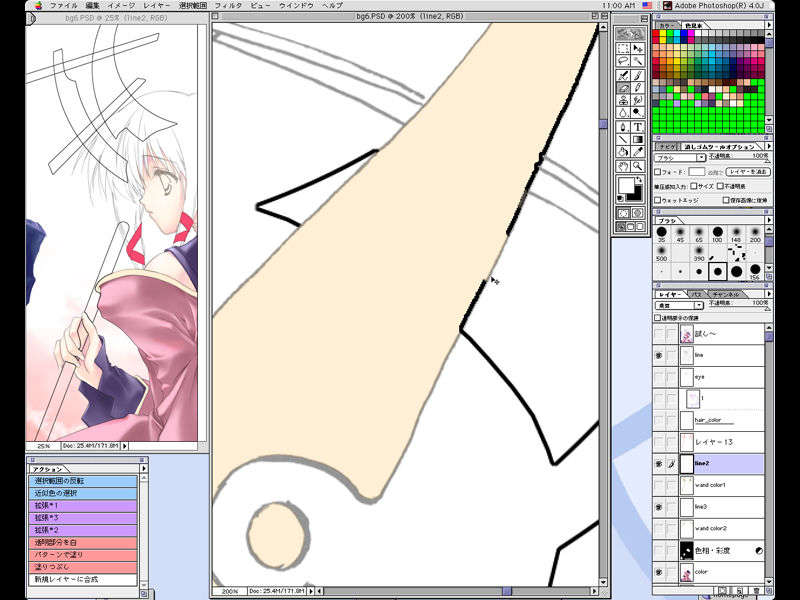Open the Adobe Photoshop application menu
Viewport: 800px width, 600px height.
713,6
